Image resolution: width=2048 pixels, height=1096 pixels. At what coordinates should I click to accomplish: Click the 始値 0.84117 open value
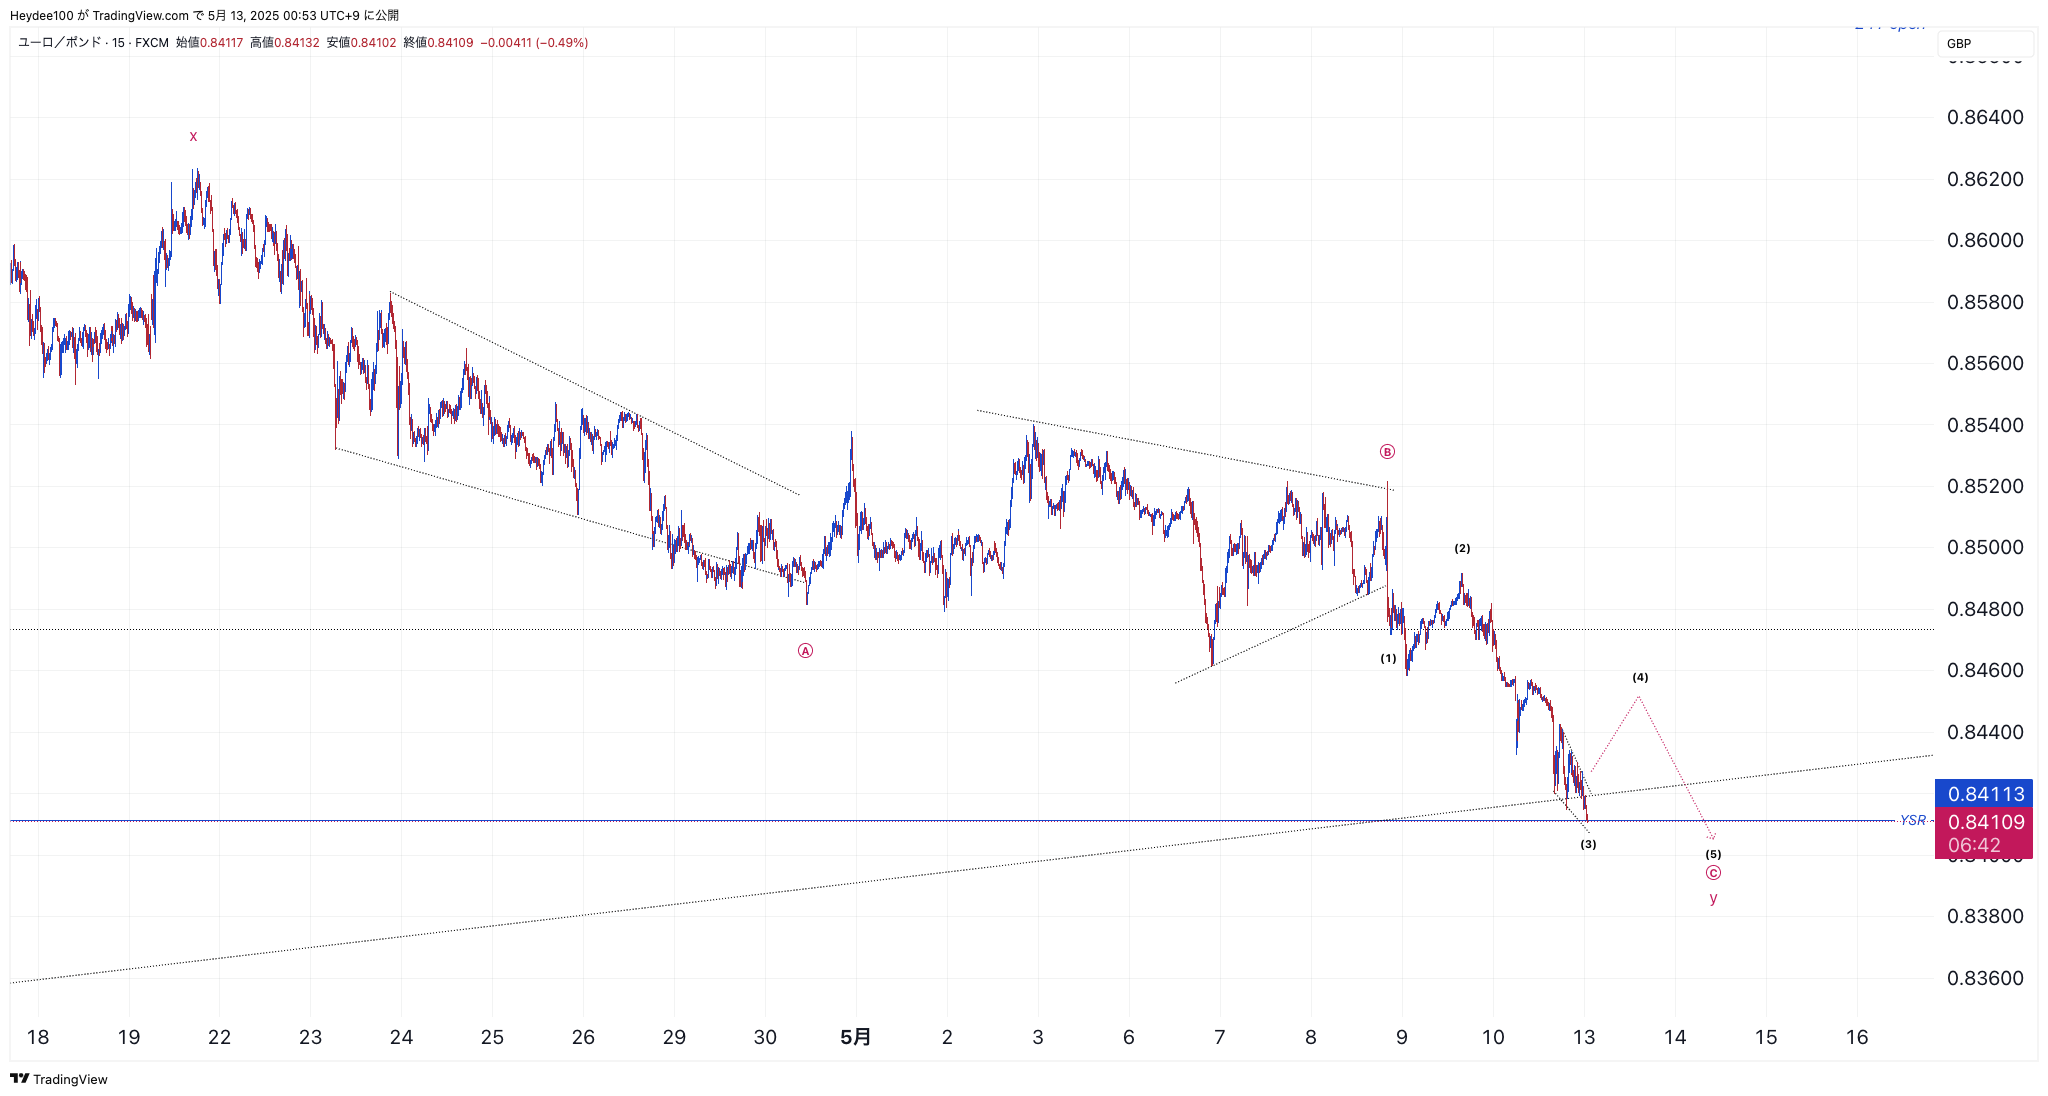pos(210,43)
